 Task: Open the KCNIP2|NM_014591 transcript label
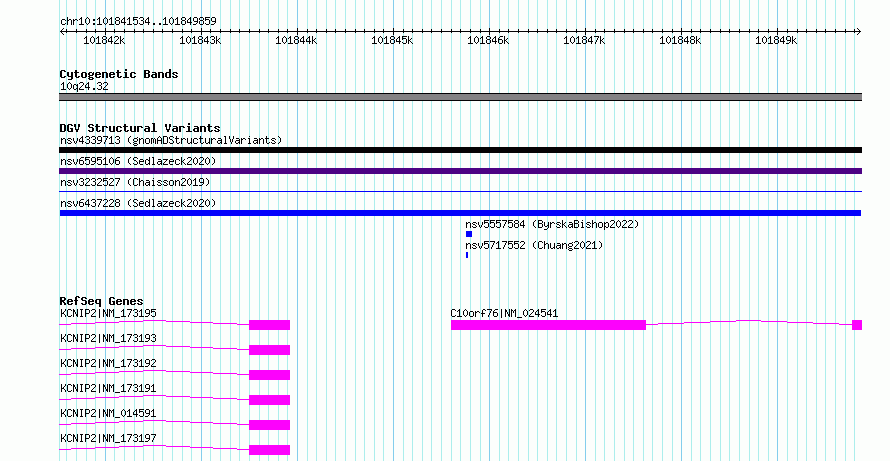click(x=108, y=413)
